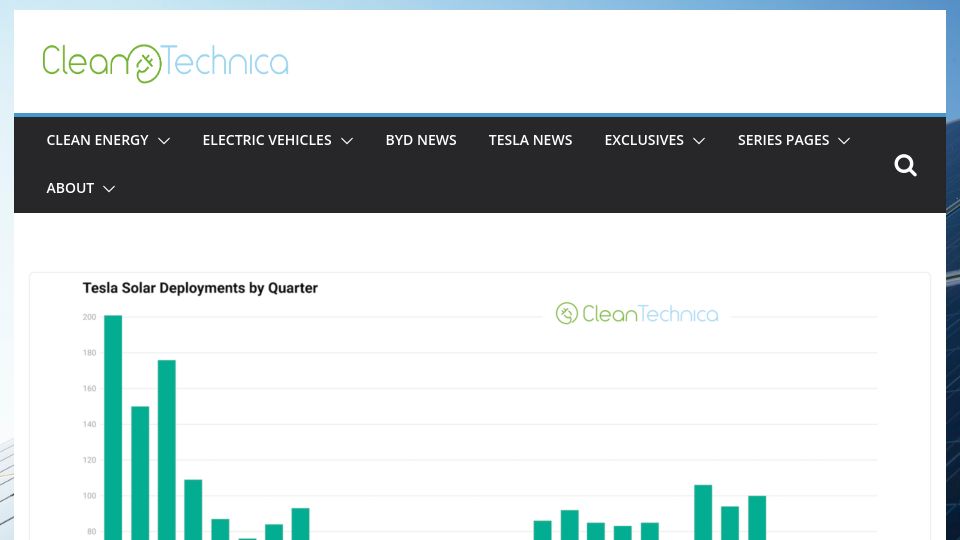Expand the Exclusives menu chevron
960x540 pixels.
[699, 141]
